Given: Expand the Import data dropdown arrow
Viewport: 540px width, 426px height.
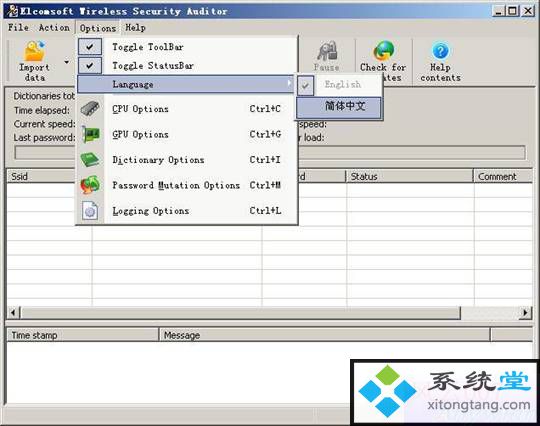Looking at the screenshot, I should [x=66, y=62].
